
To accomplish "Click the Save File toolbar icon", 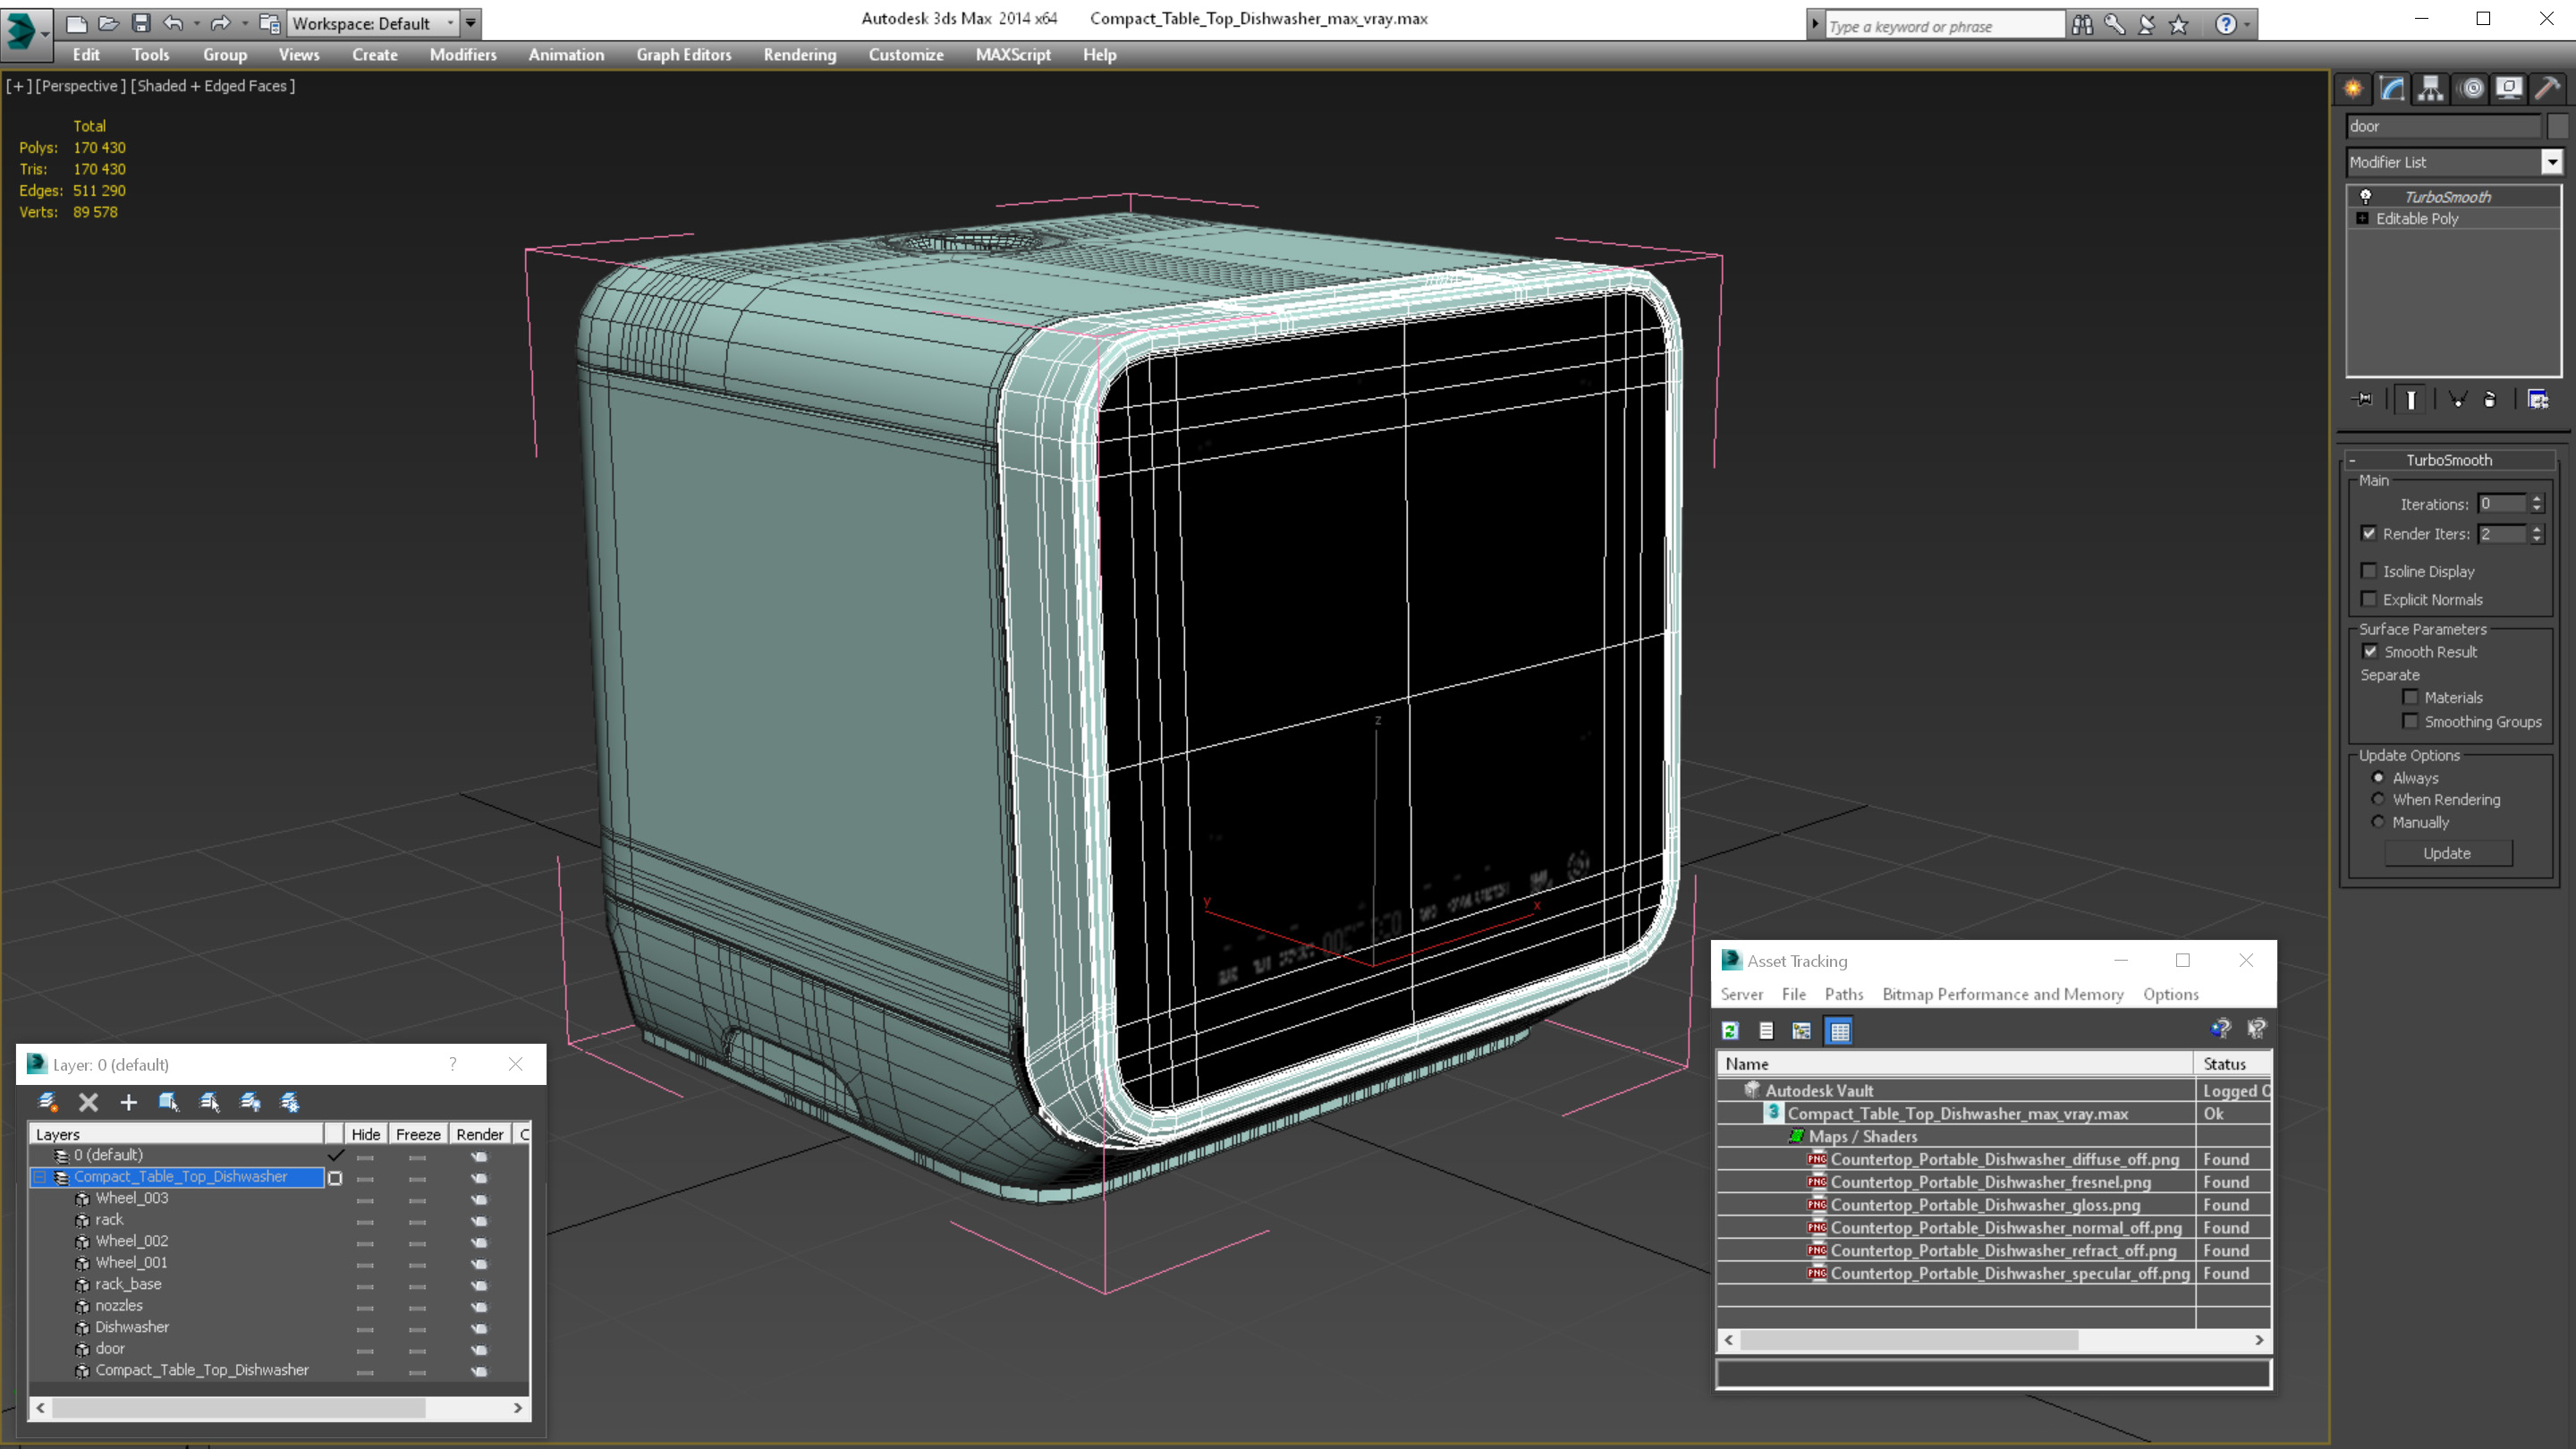I will (x=141, y=23).
